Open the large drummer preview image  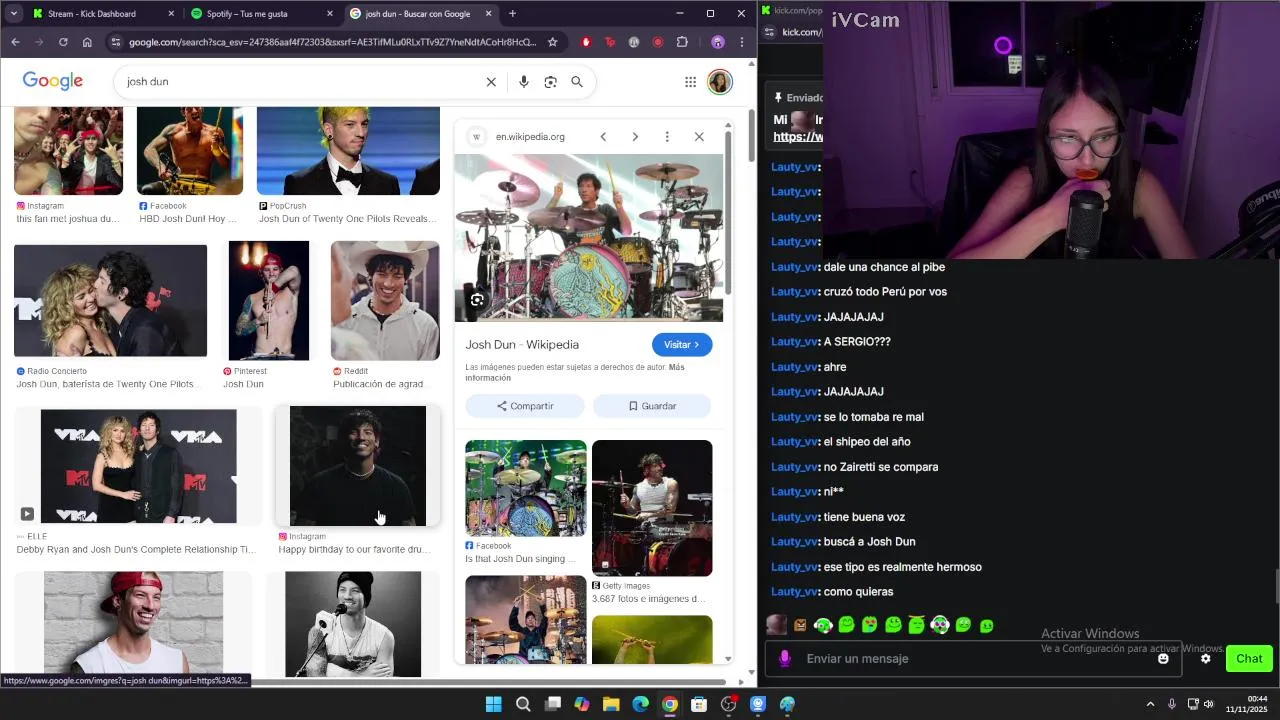tap(589, 238)
